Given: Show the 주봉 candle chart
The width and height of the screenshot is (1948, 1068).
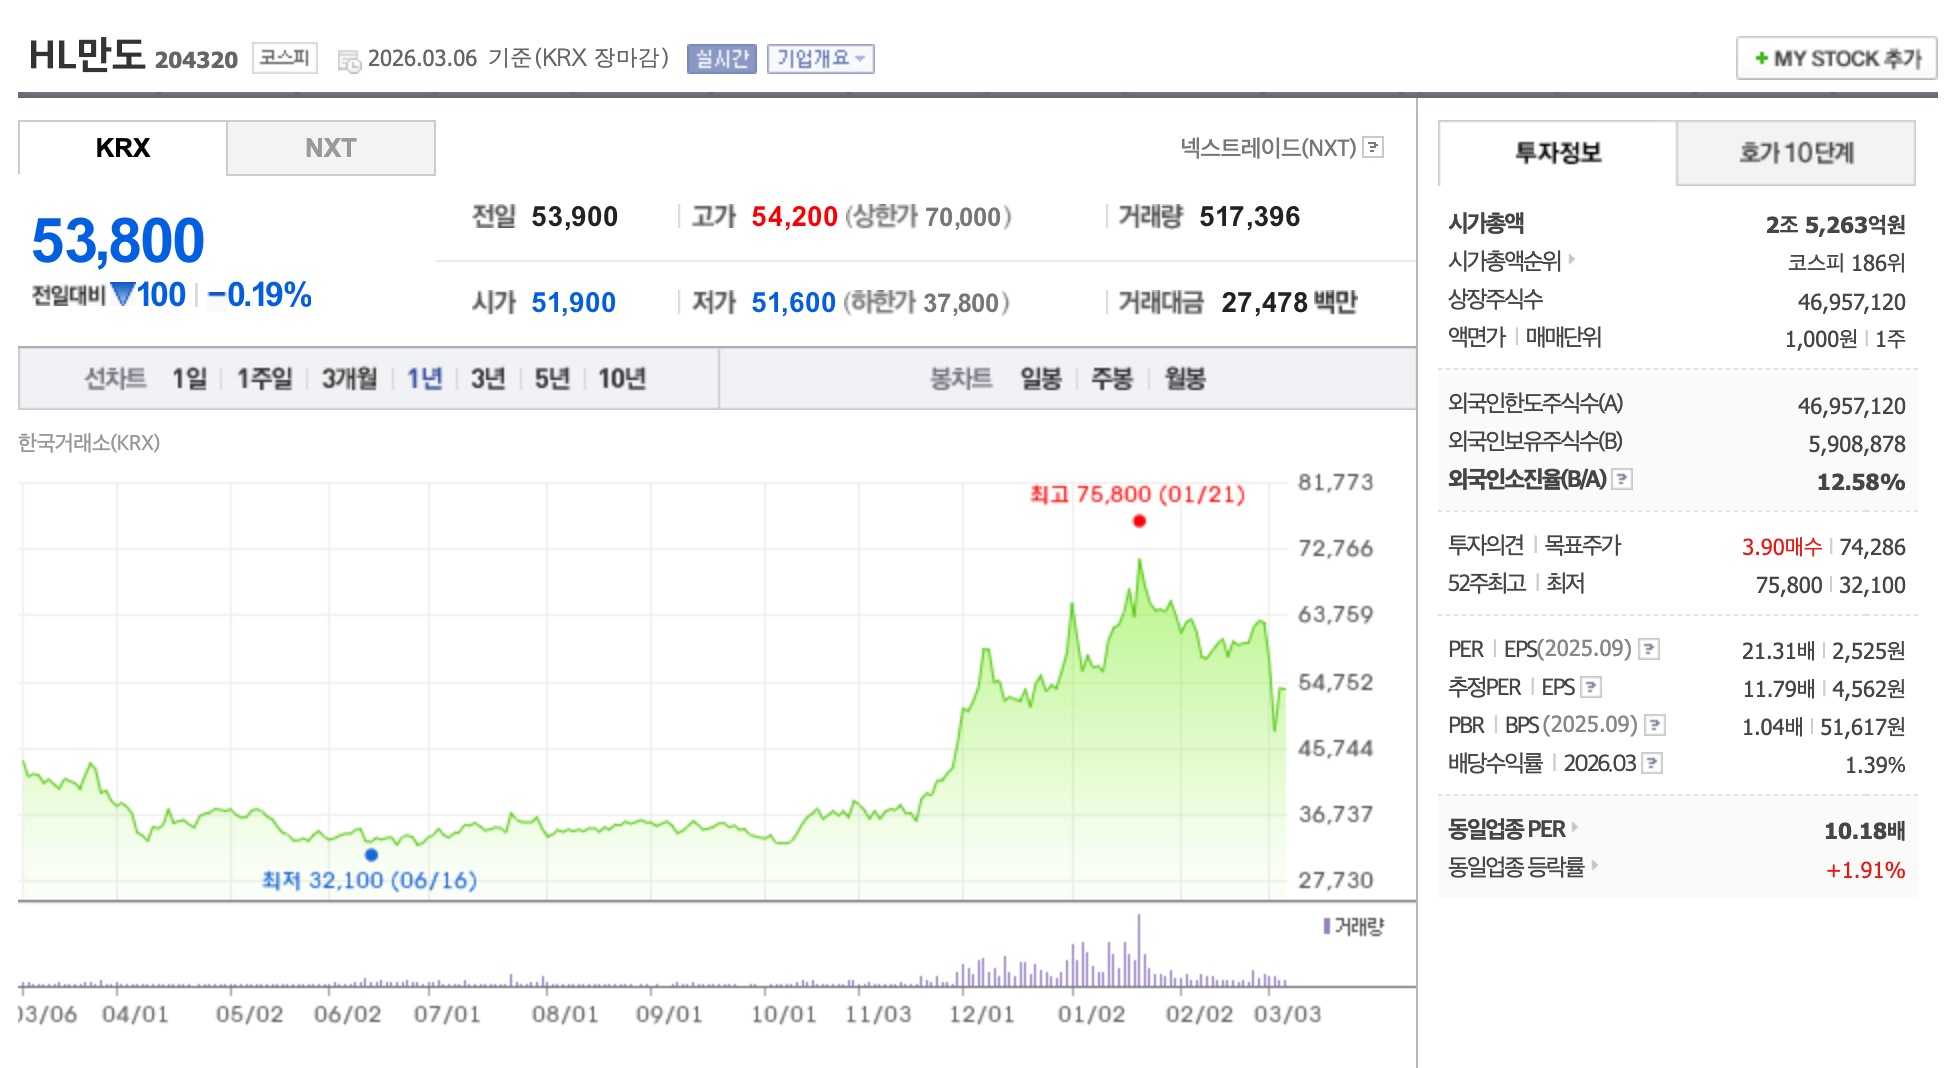Looking at the screenshot, I should pos(1112,378).
